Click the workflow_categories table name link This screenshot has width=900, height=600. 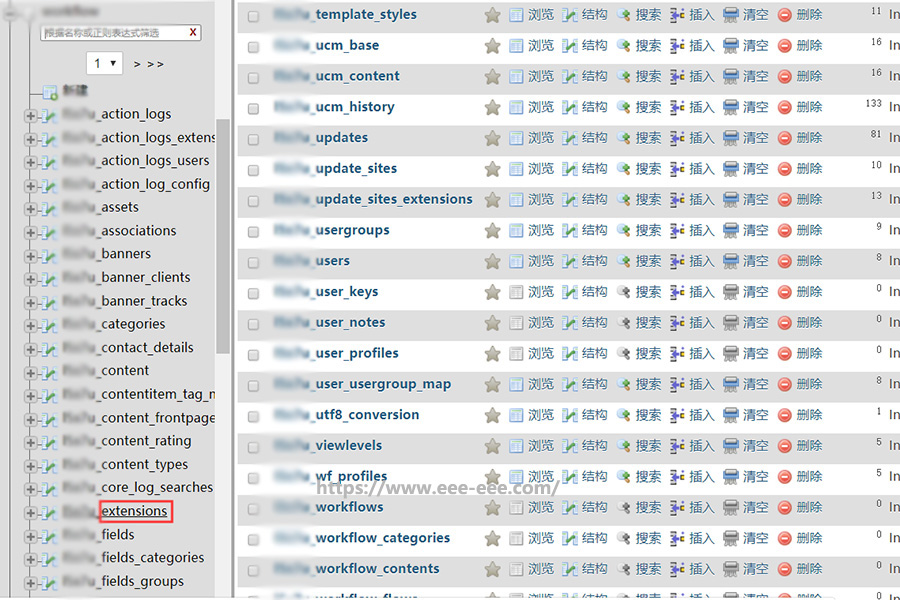pos(382,538)
